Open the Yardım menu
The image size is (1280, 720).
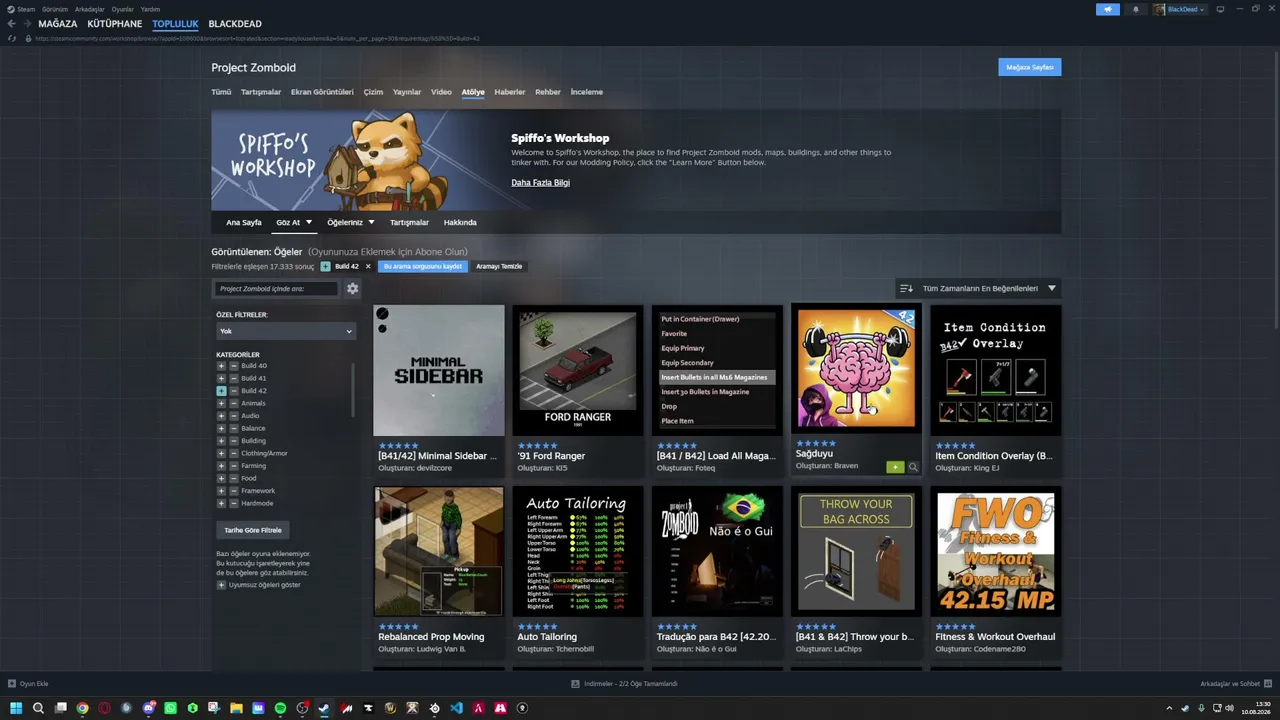(150, 9)
